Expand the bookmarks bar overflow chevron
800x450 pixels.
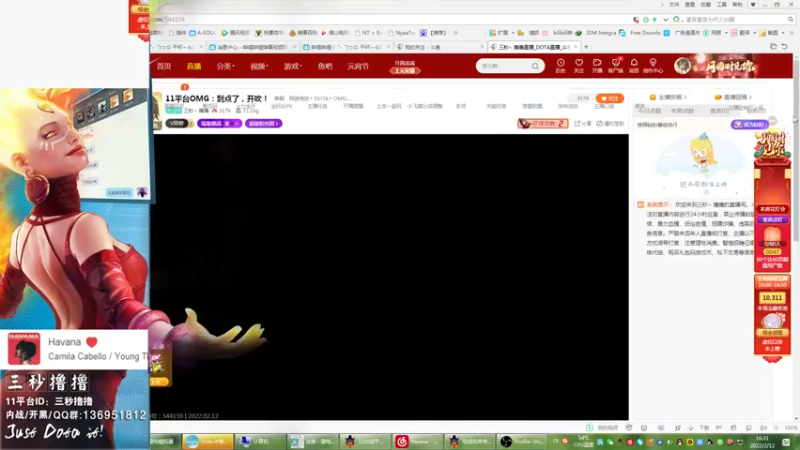456,33
